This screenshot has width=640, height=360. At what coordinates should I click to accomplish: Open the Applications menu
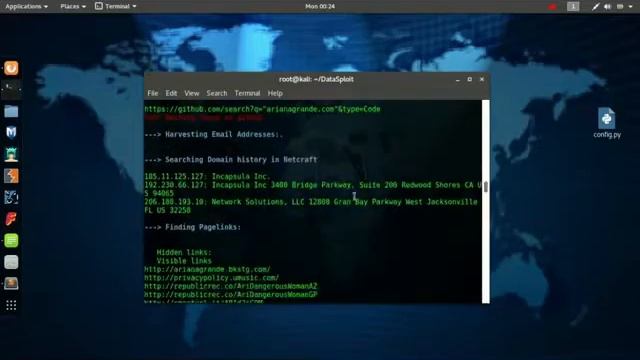click(x=27, y=7)
